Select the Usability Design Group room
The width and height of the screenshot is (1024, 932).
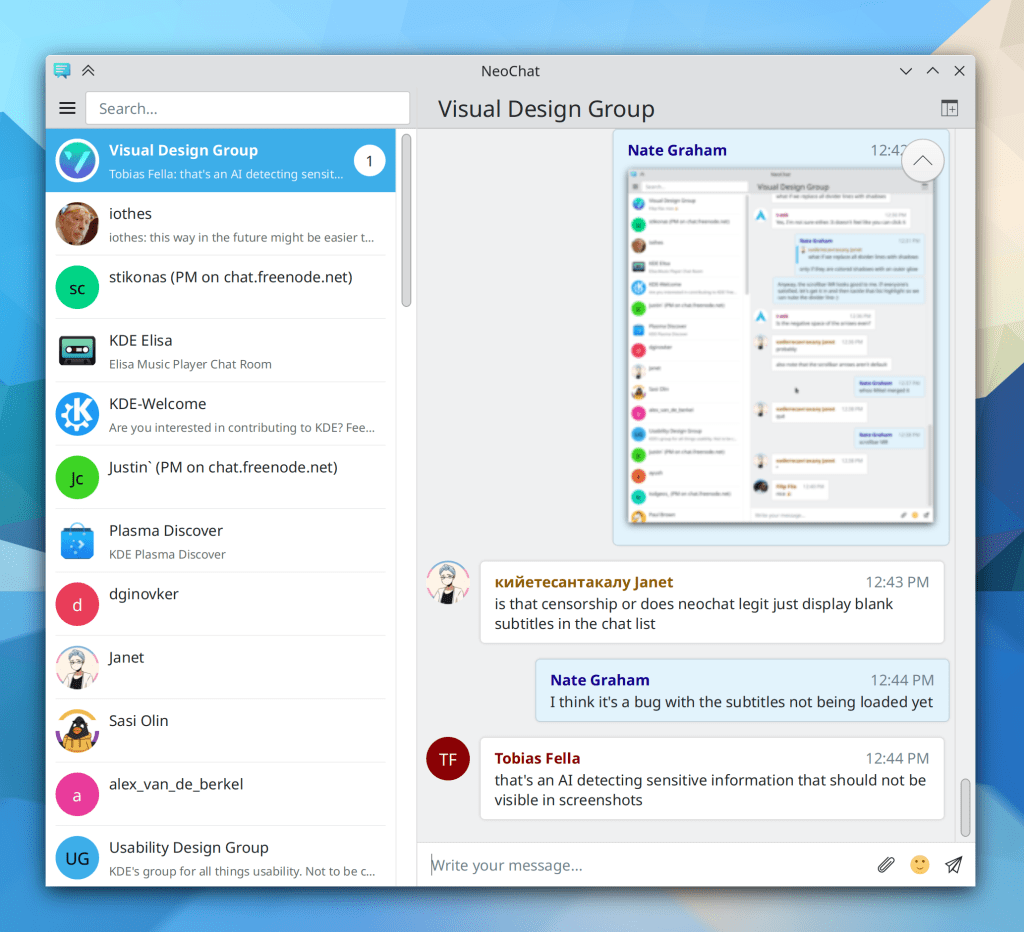[220, 858]
